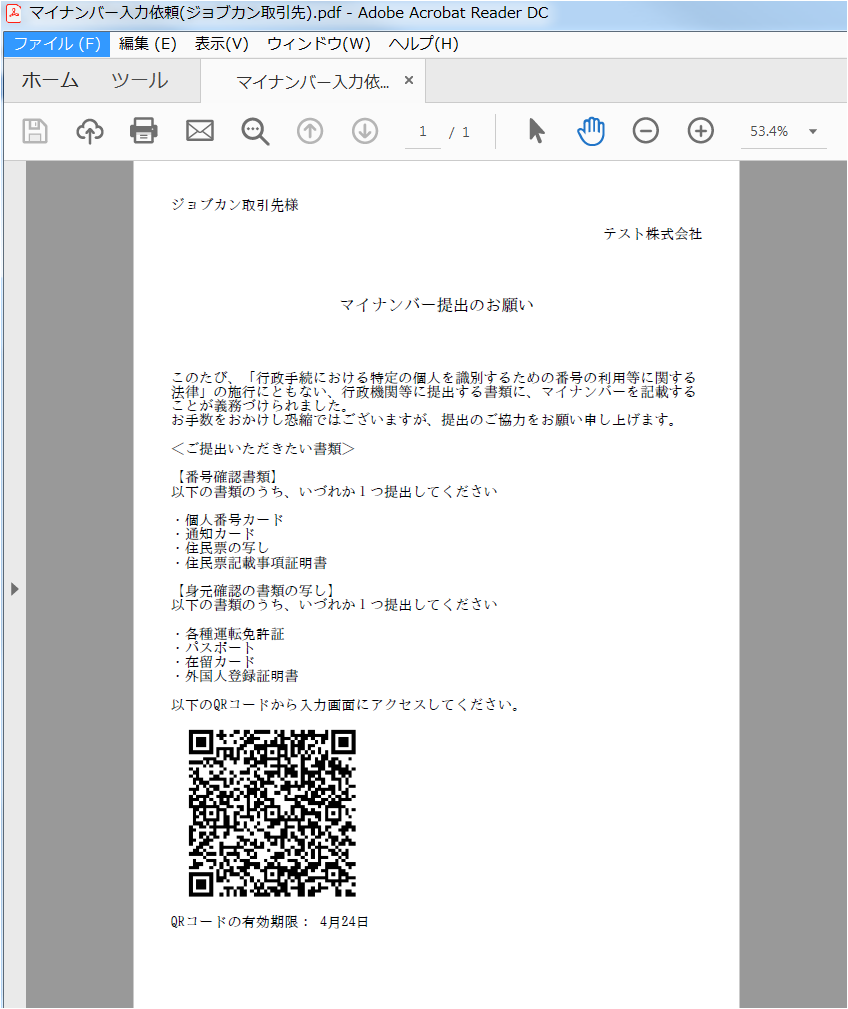Open the ファイル (F) menu

(x=57, y=44)
